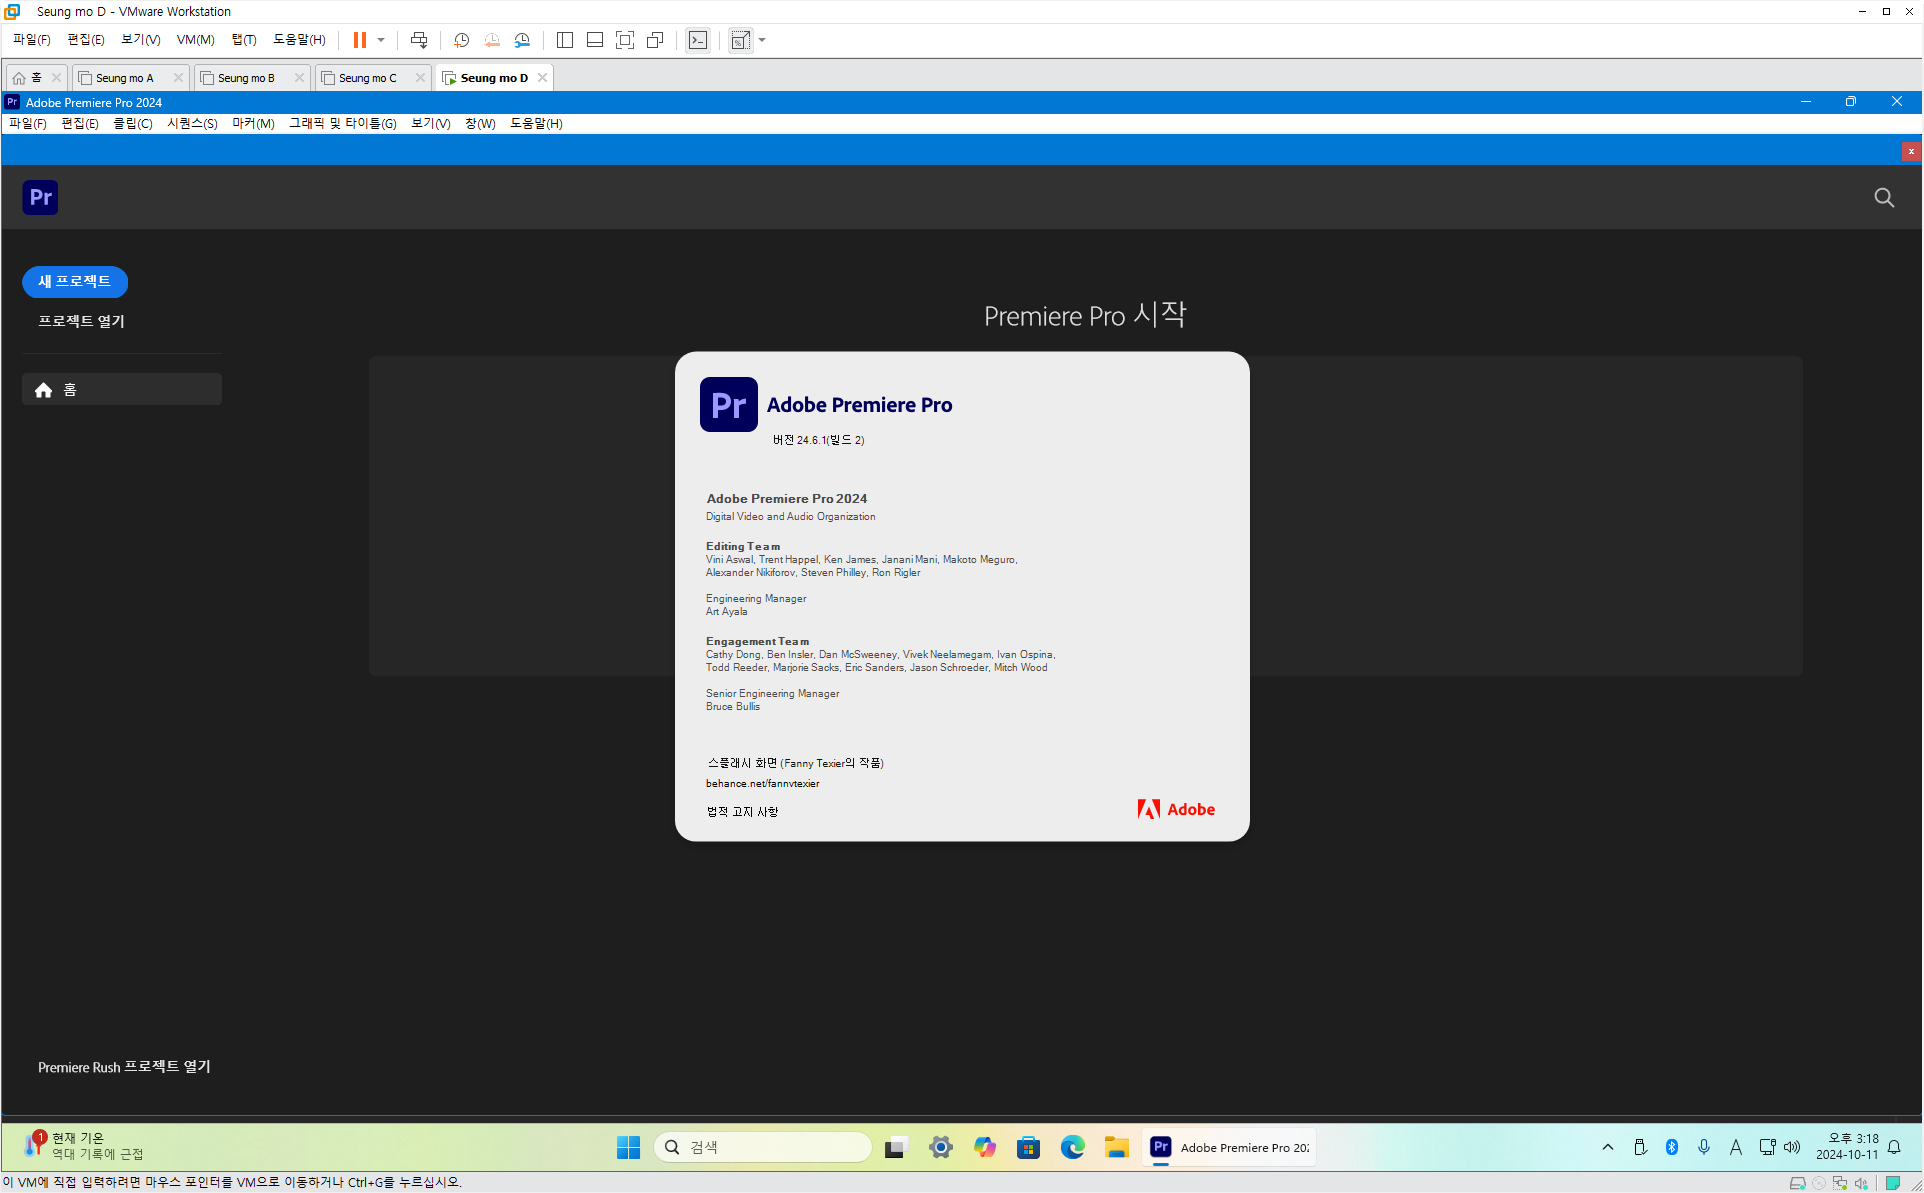Screen dimensions: 1924x1193
Task: Click Adobe Premiere Pro taskbar button
Action: click(1230, 1147)
